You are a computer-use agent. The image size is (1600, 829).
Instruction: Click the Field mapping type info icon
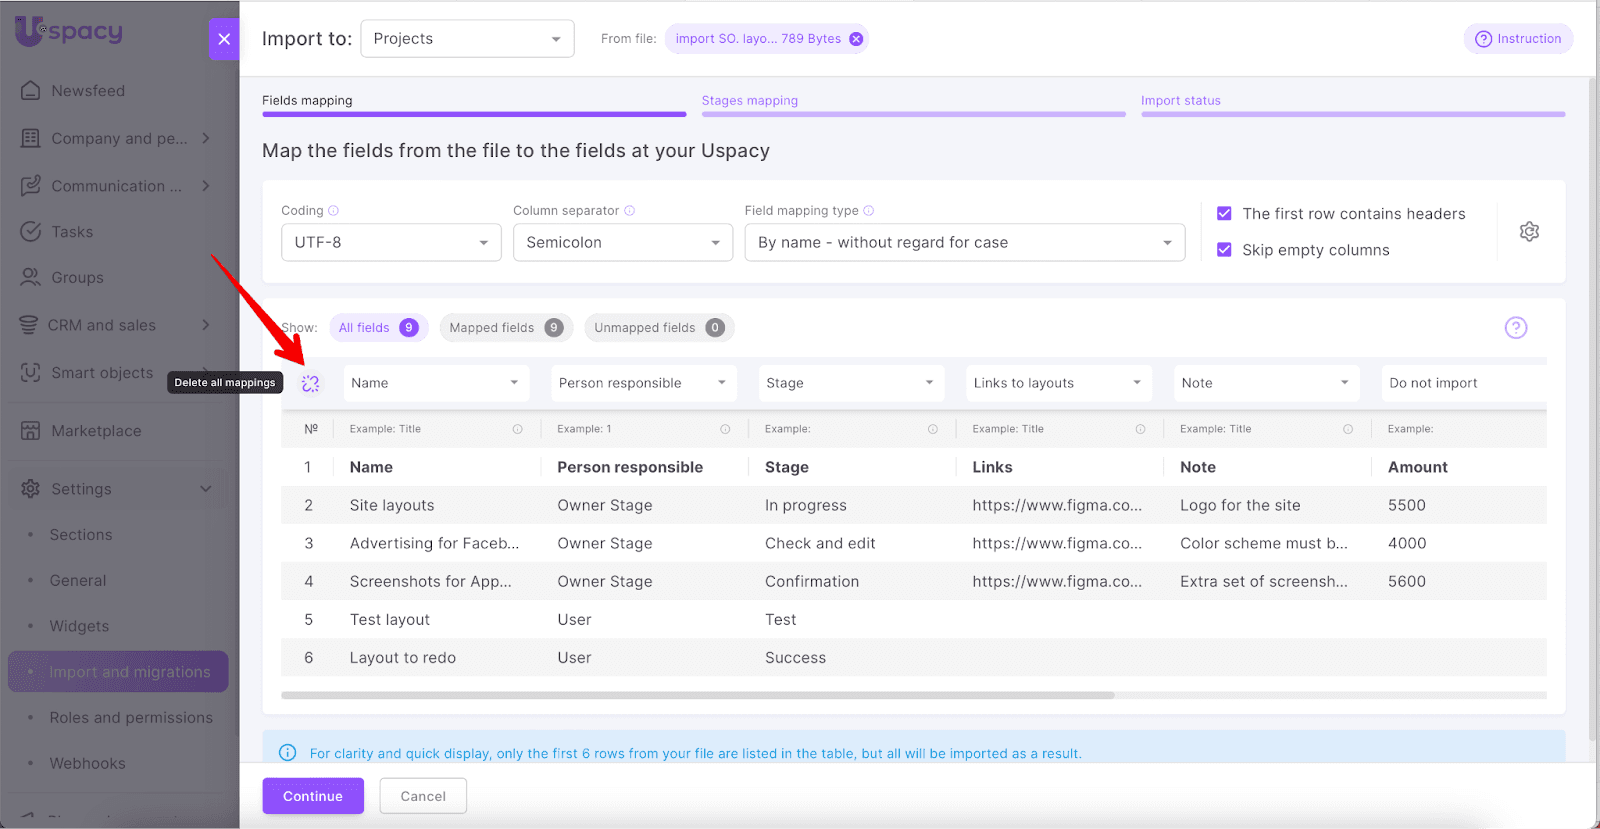(x=869, y=211)
